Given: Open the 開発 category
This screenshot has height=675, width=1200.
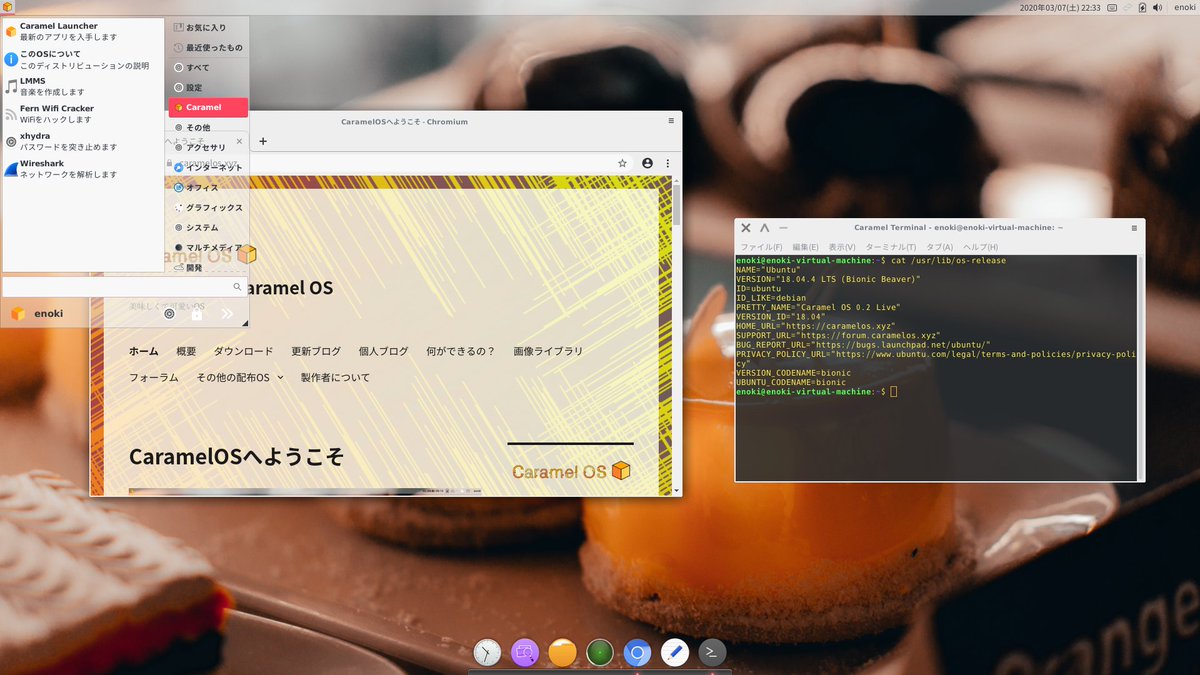Looking at the screenshot, I should pyautogui.click(x=208, y=267).
